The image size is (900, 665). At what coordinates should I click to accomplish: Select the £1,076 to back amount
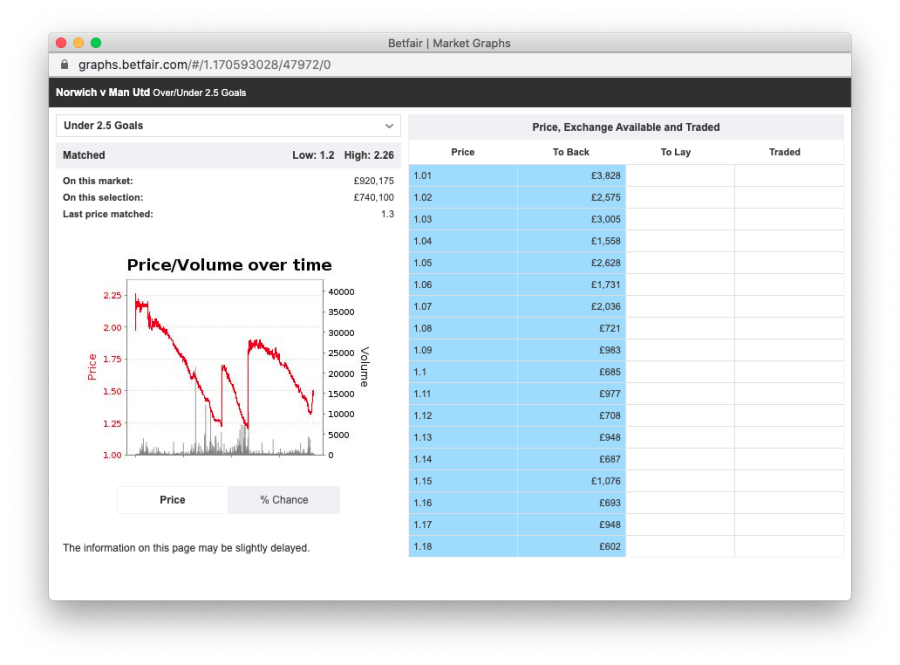tap(571, 481)
